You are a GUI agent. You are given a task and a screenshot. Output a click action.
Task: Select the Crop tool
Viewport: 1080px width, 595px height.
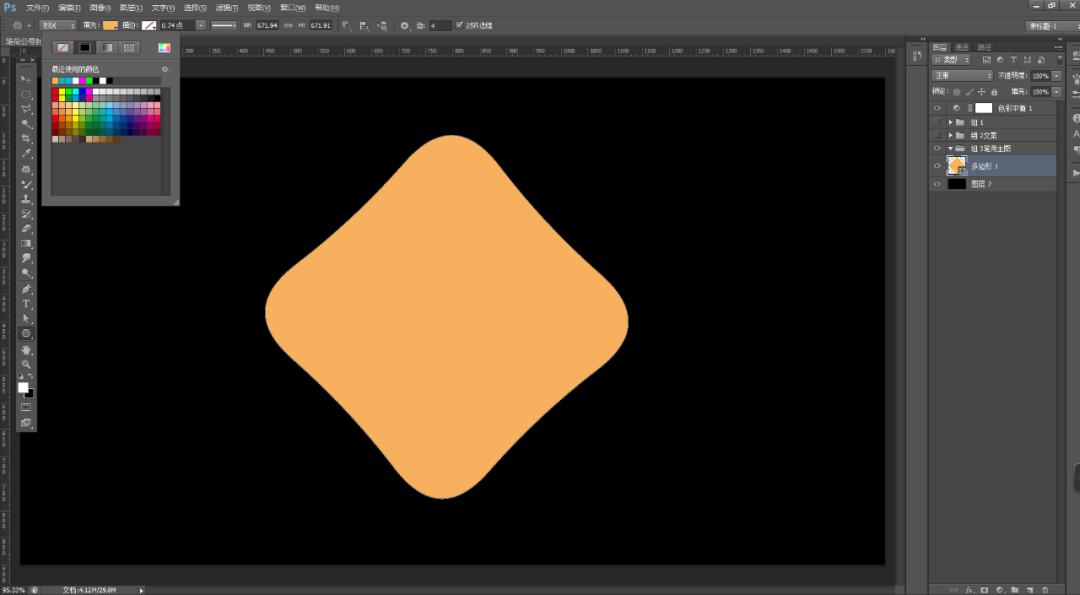point(27,139)
